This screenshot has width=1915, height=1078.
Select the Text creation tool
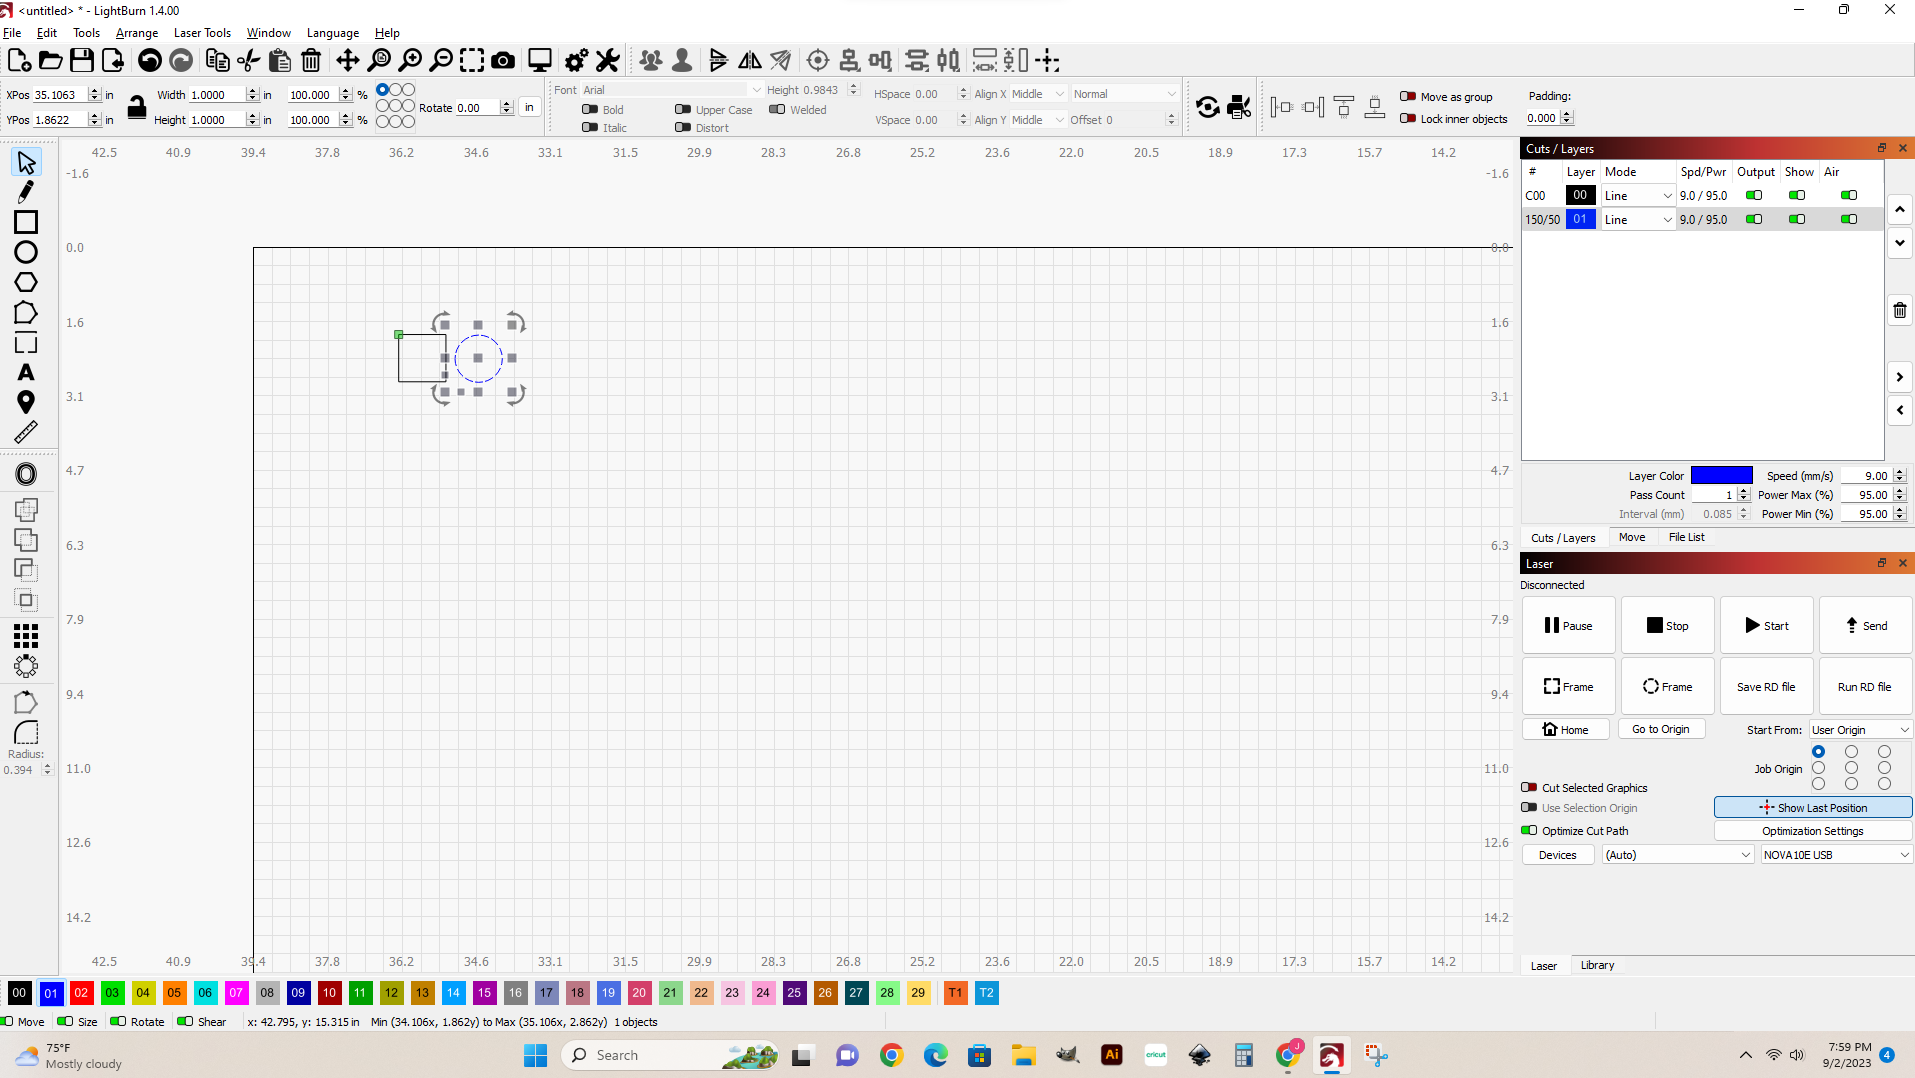tap(26, 372)
